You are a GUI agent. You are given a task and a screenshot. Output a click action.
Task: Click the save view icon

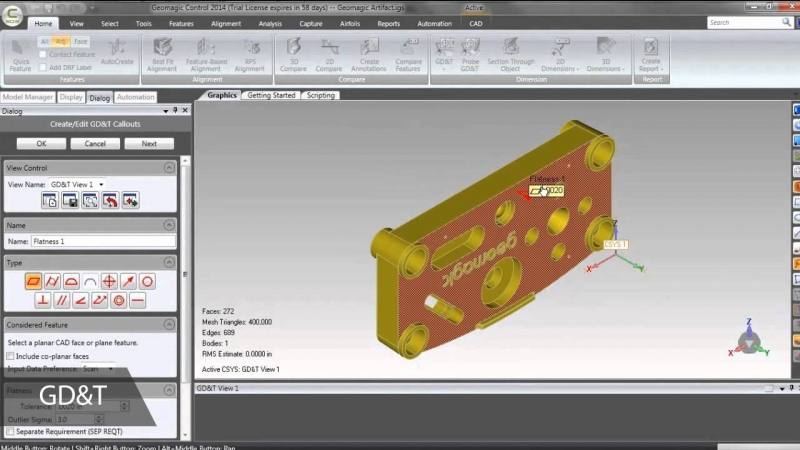click(70, 201)
